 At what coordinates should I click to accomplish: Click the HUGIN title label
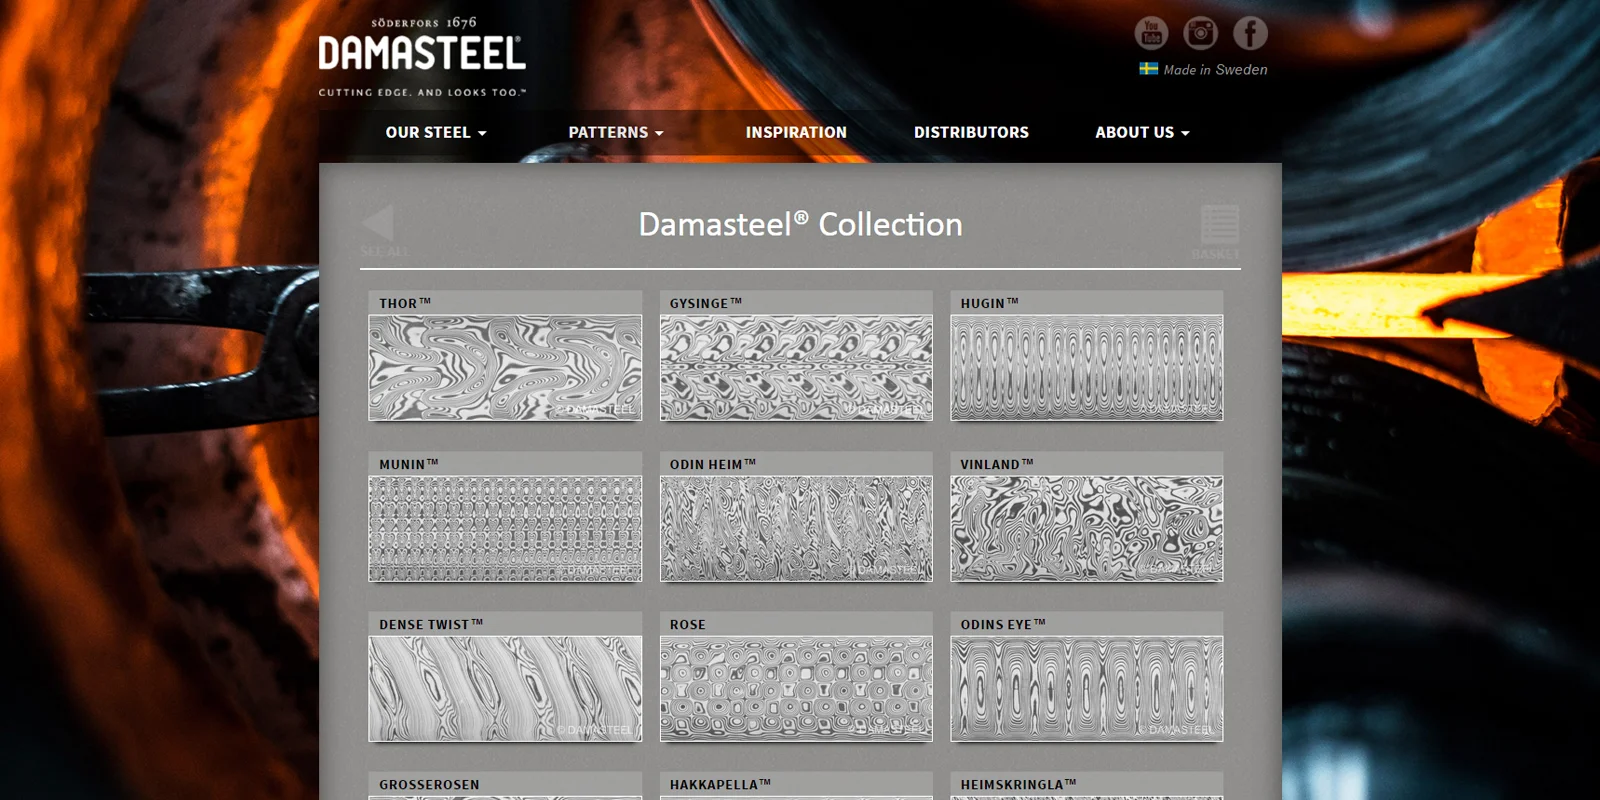(990, 303)
